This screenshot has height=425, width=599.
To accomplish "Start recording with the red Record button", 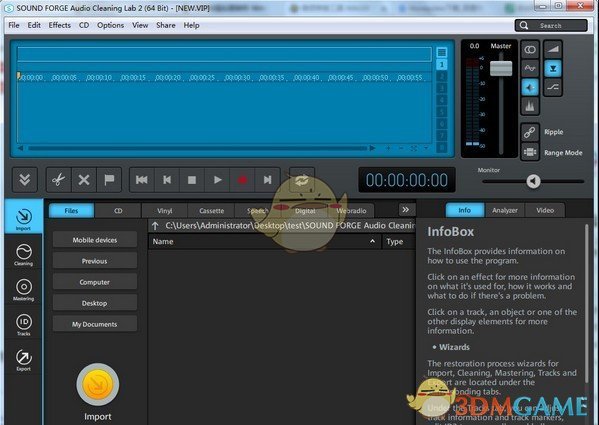I will point(242,179).
